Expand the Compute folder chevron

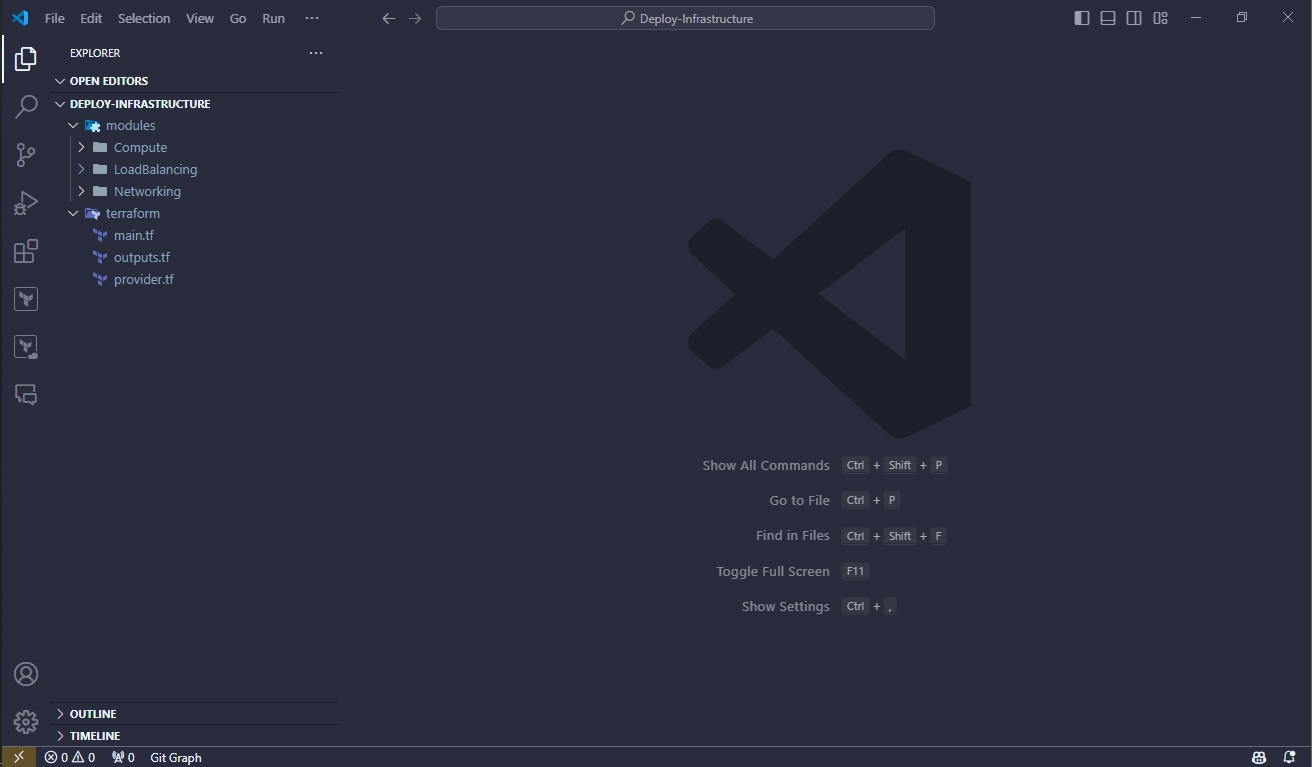click(81, 147)
